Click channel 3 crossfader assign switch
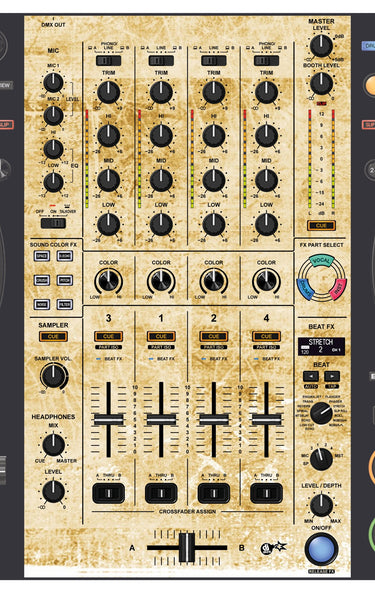 click(x=109, y=493)
